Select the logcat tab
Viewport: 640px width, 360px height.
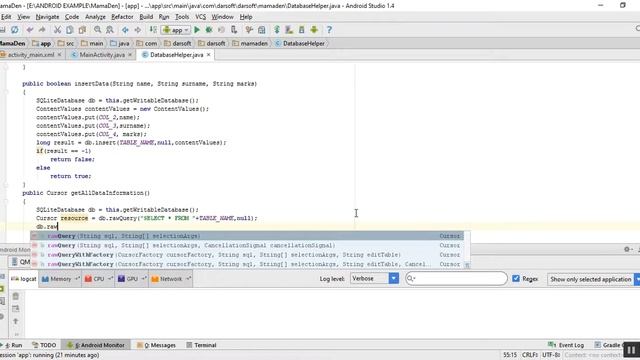[x=24, y=279]
